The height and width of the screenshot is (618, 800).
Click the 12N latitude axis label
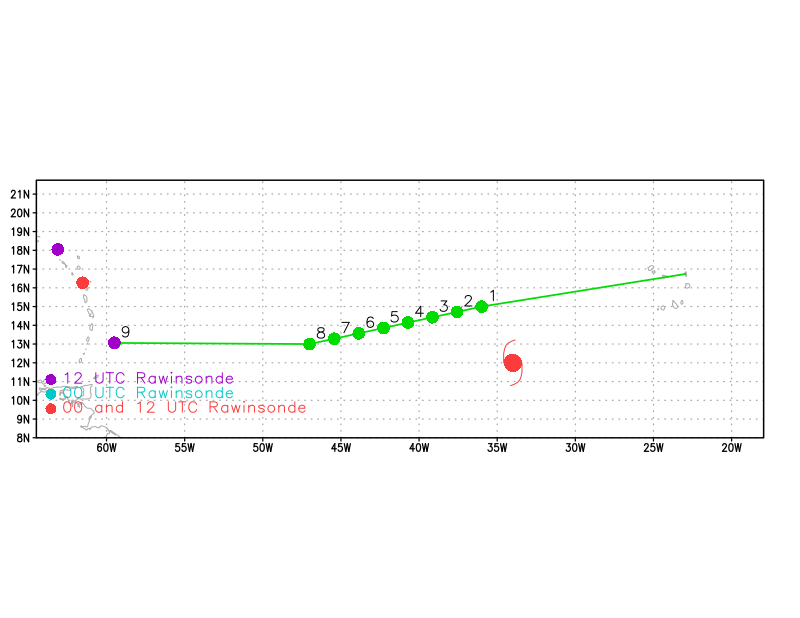20,363
